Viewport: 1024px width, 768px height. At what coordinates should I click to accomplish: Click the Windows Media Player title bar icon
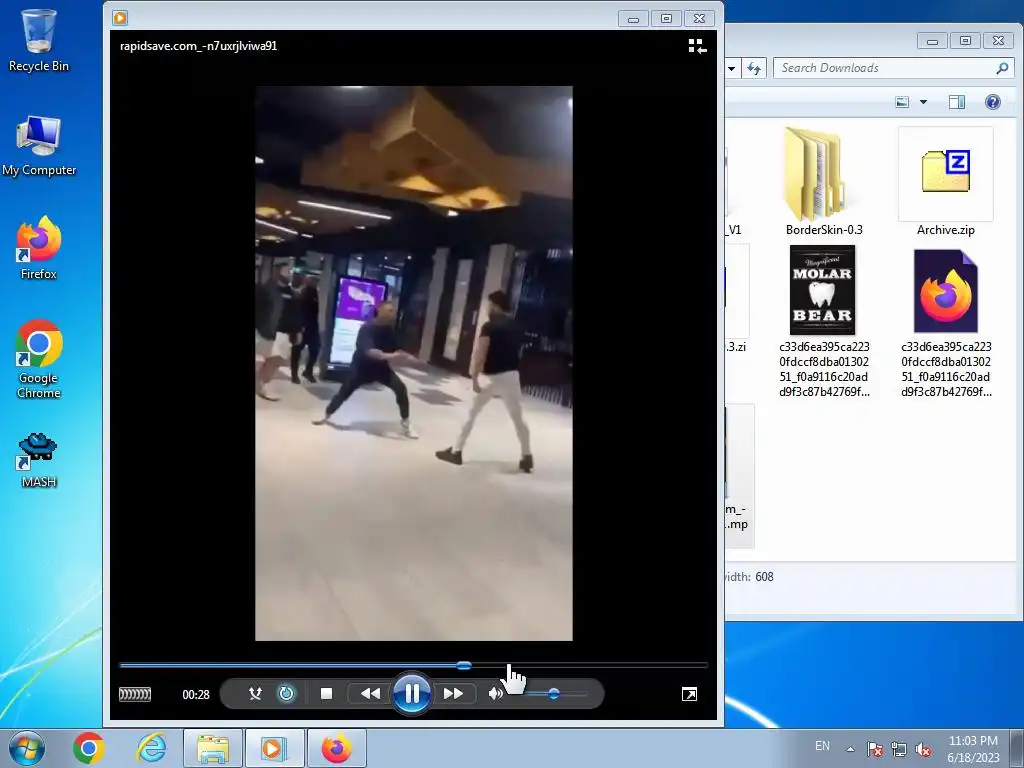coord(120,18)
